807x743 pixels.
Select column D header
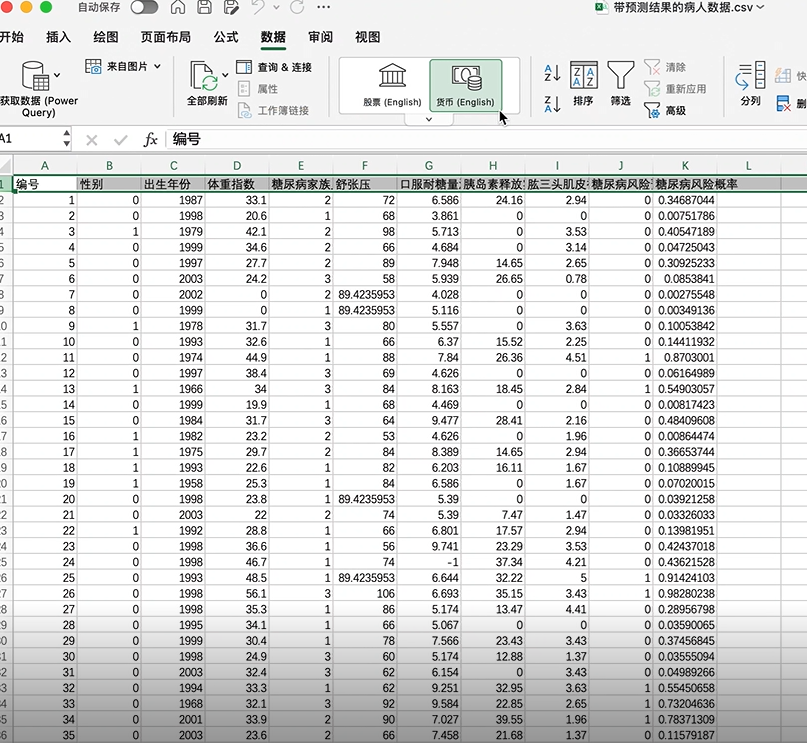coord(237,166)
